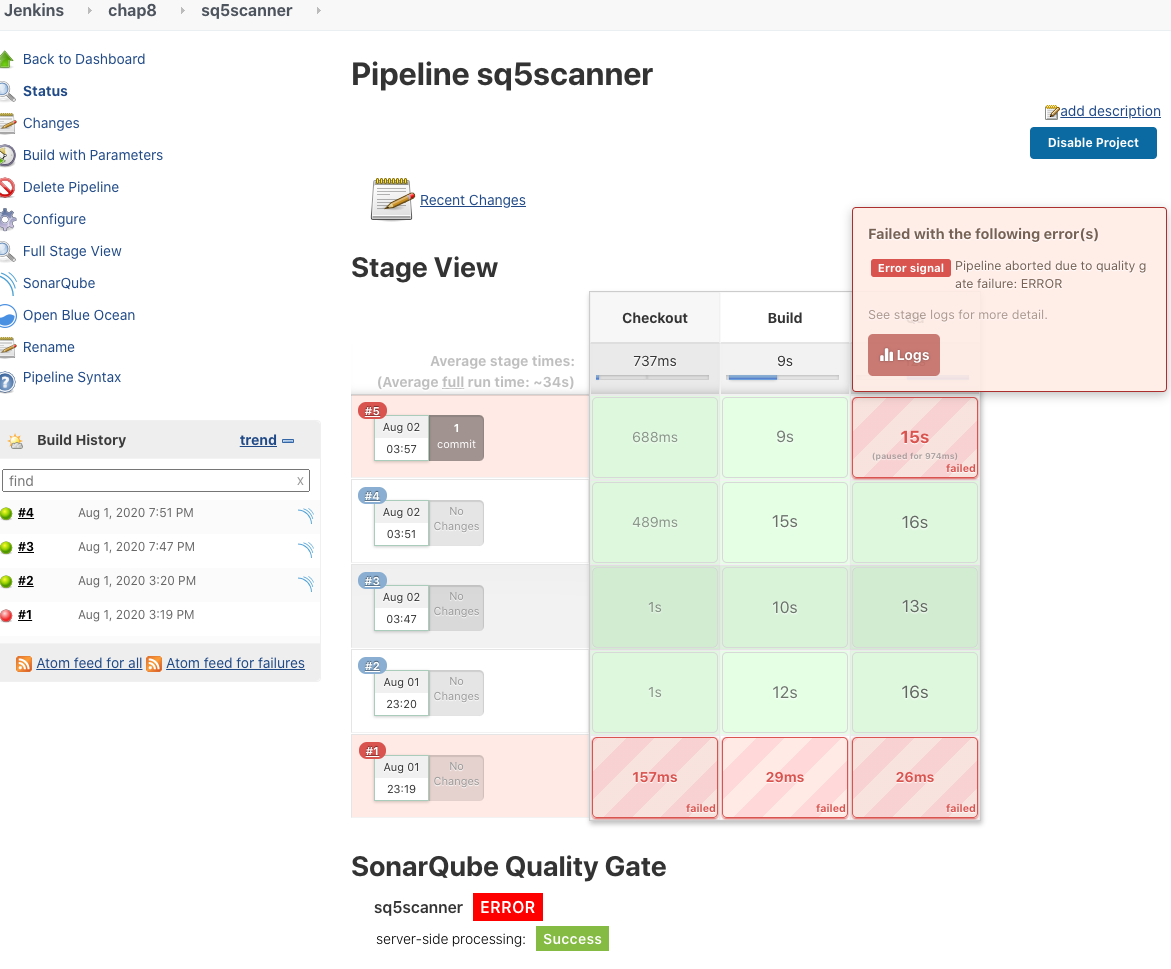Click the build history find input field
This screenshot has width=1171, height=969.
tap(150, 481)
